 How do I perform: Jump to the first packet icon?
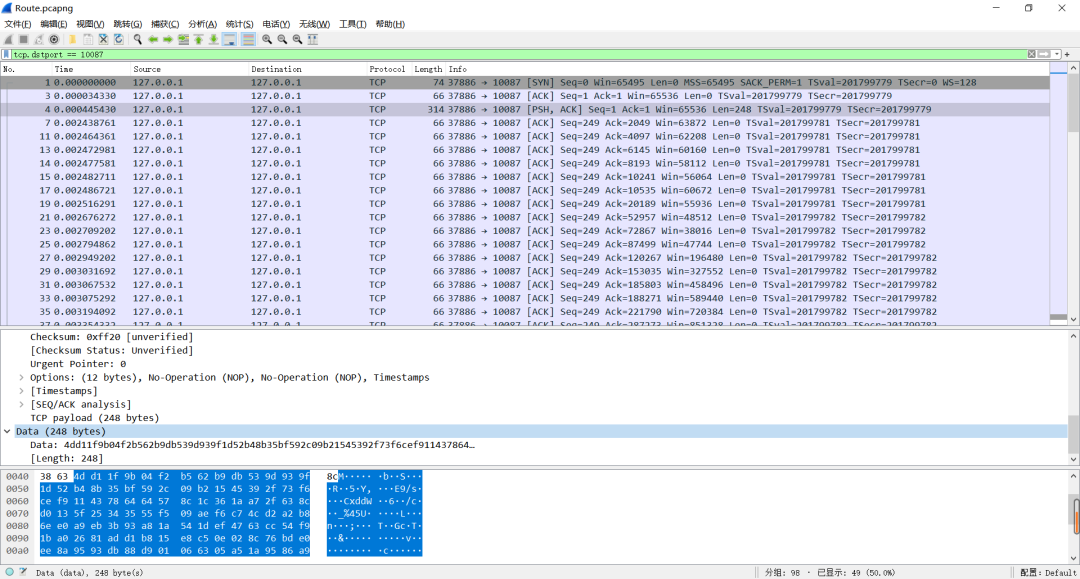click(x=198, y=39)
